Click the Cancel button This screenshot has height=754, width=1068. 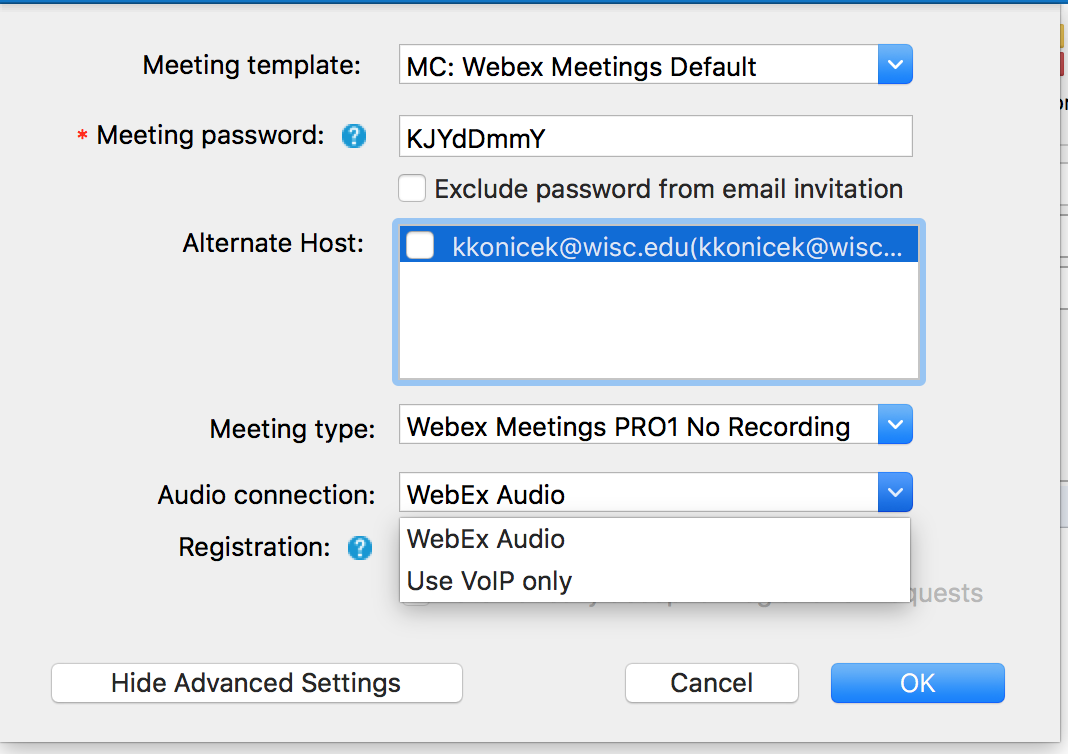point(712,682)
